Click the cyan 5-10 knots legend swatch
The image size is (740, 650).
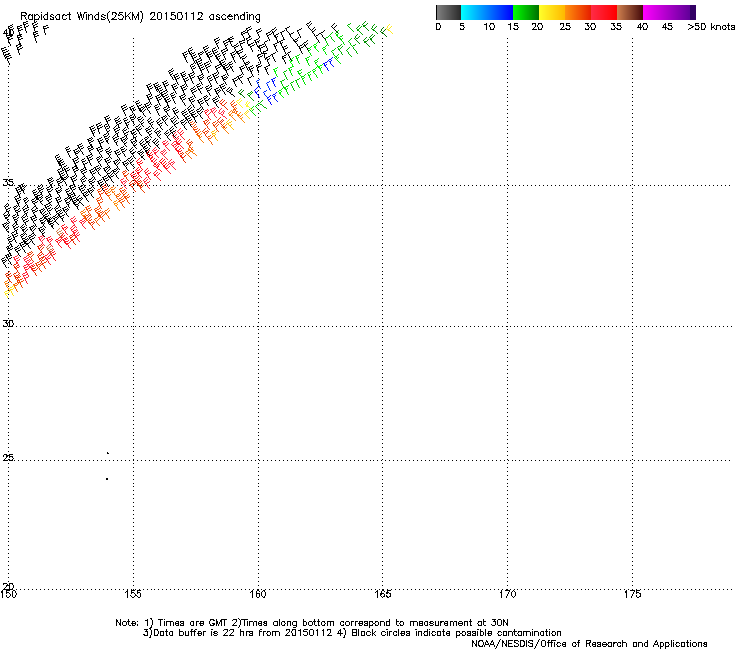pos(474,12)
